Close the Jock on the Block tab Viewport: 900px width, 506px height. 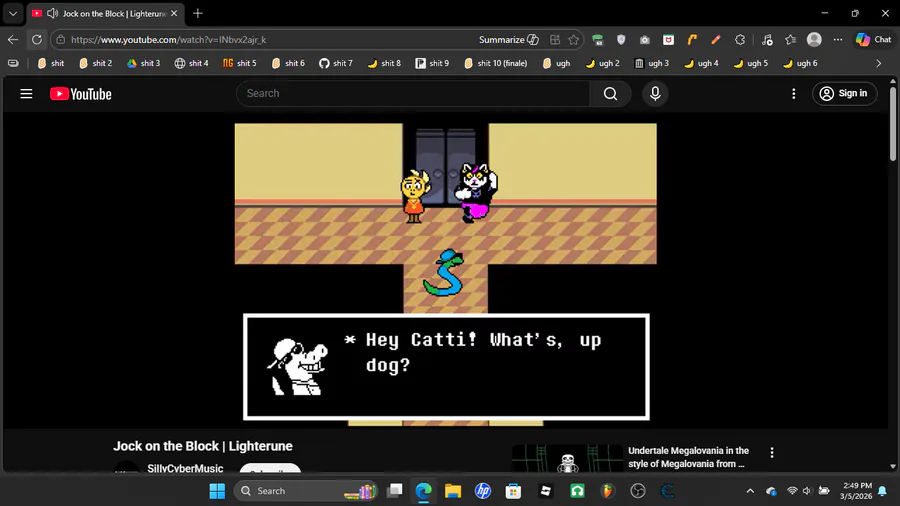pos(174,13)
